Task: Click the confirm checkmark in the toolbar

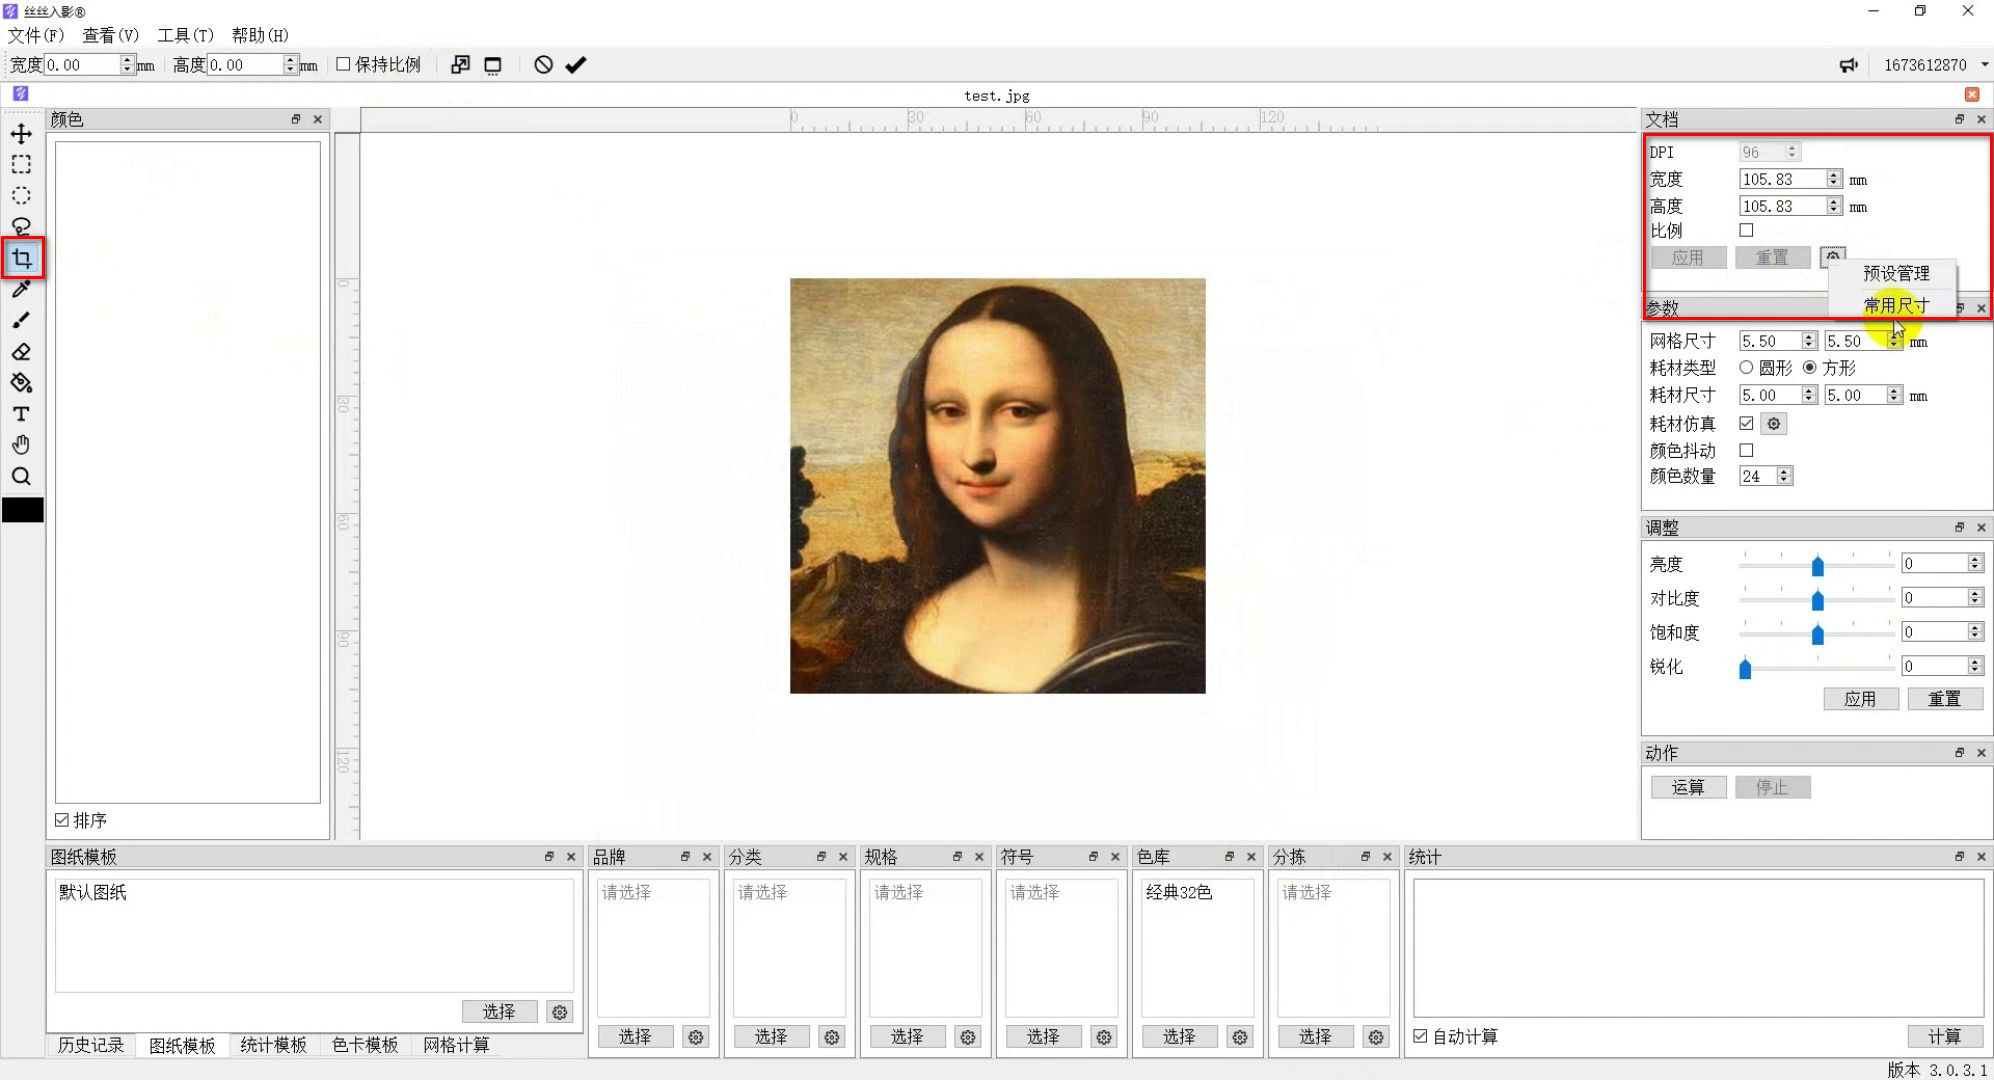Action: pyautogui.click(x=575, y=64)
